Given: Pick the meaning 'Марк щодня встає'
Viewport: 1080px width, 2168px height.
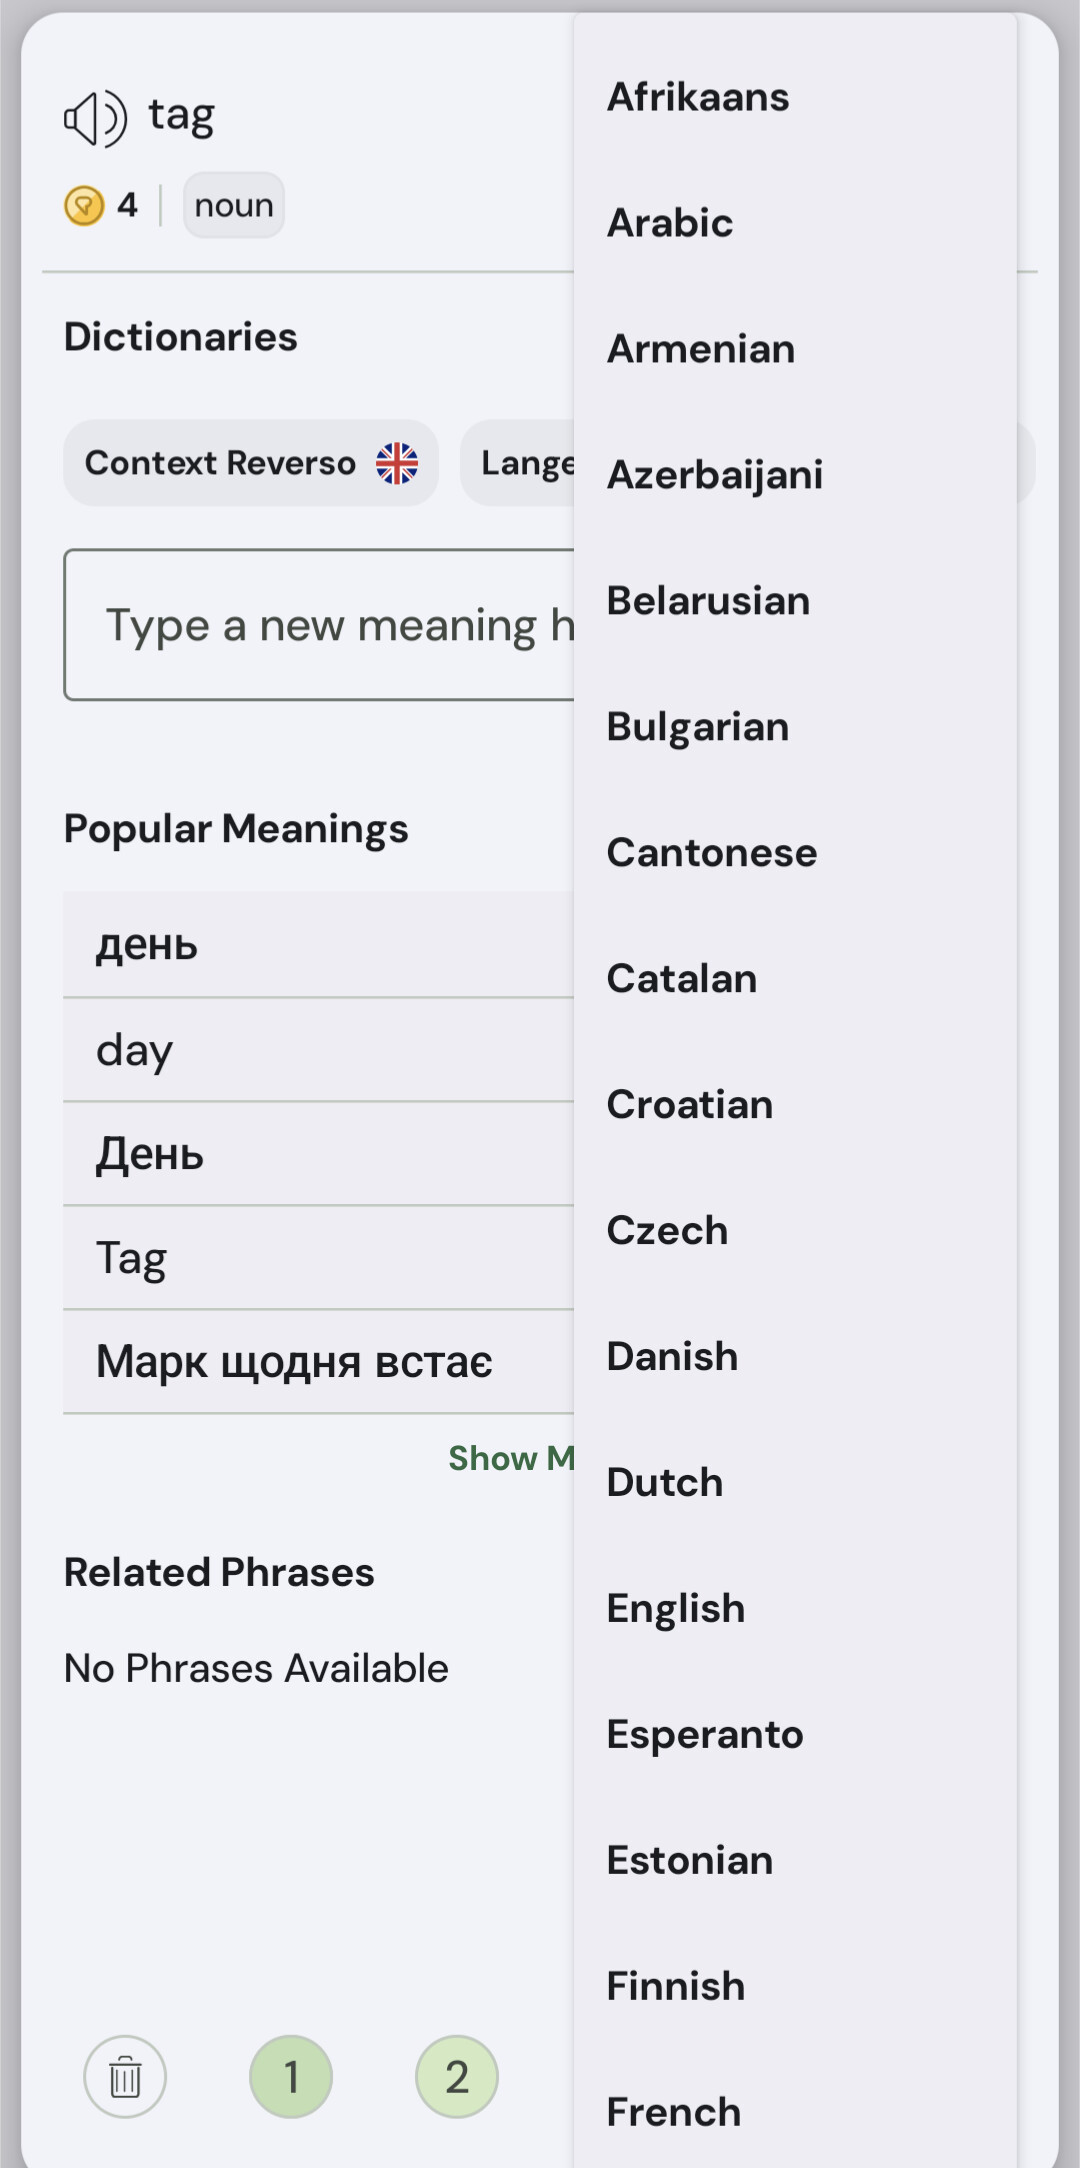Looking at the screenshot, I should pyautogui.click(x=319, y=1362).
